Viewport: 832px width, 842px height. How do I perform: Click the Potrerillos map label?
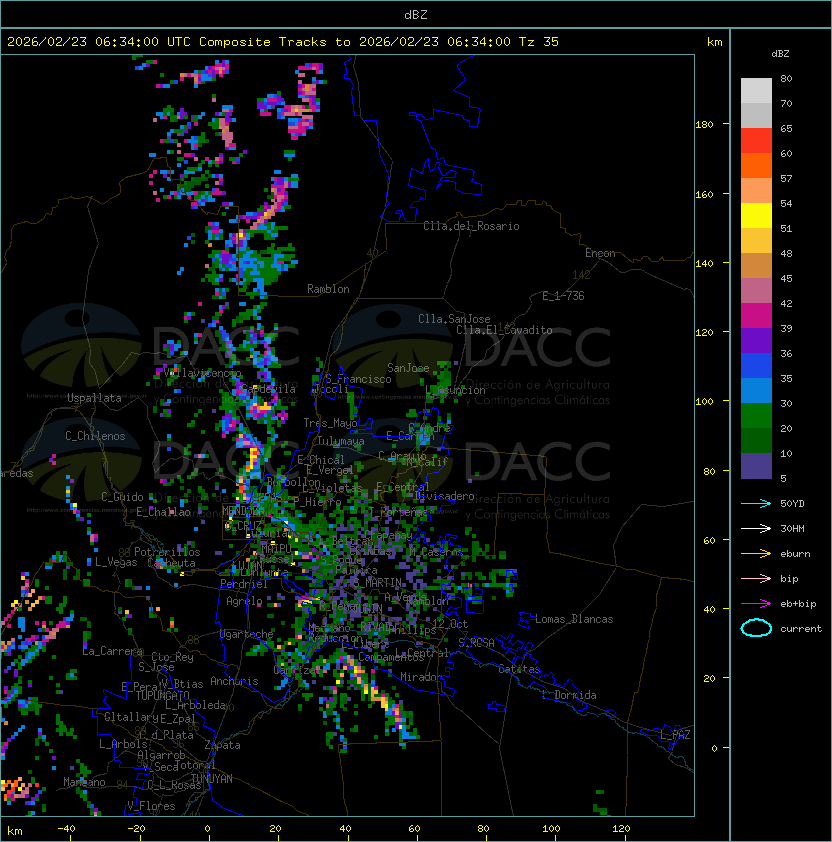(x=167, y=552)
